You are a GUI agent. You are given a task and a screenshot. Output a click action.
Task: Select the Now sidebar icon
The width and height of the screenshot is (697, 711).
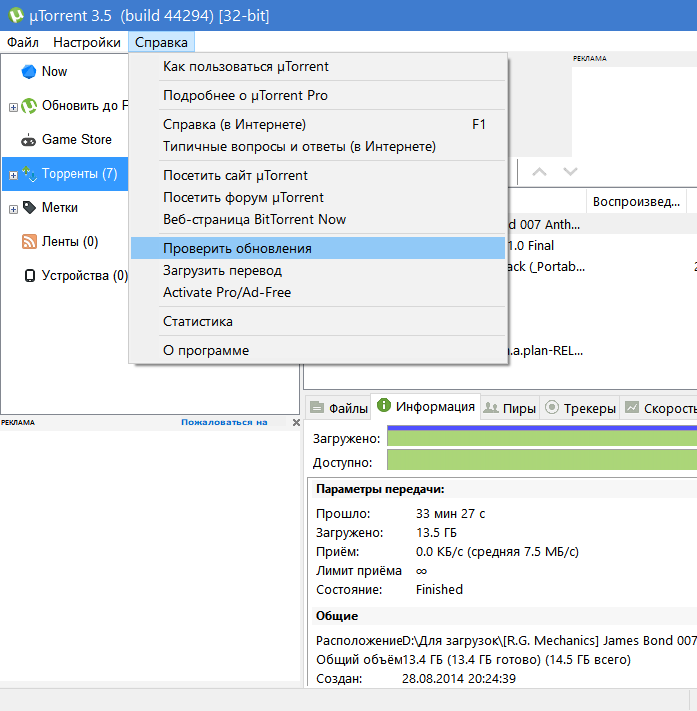click(29, 72)
